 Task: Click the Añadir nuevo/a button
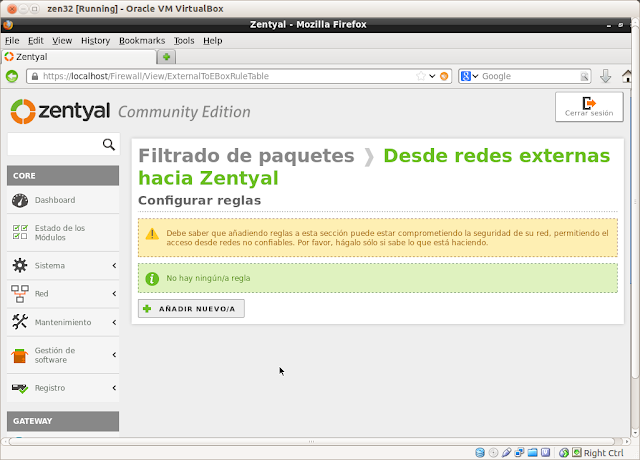point(191,309)
